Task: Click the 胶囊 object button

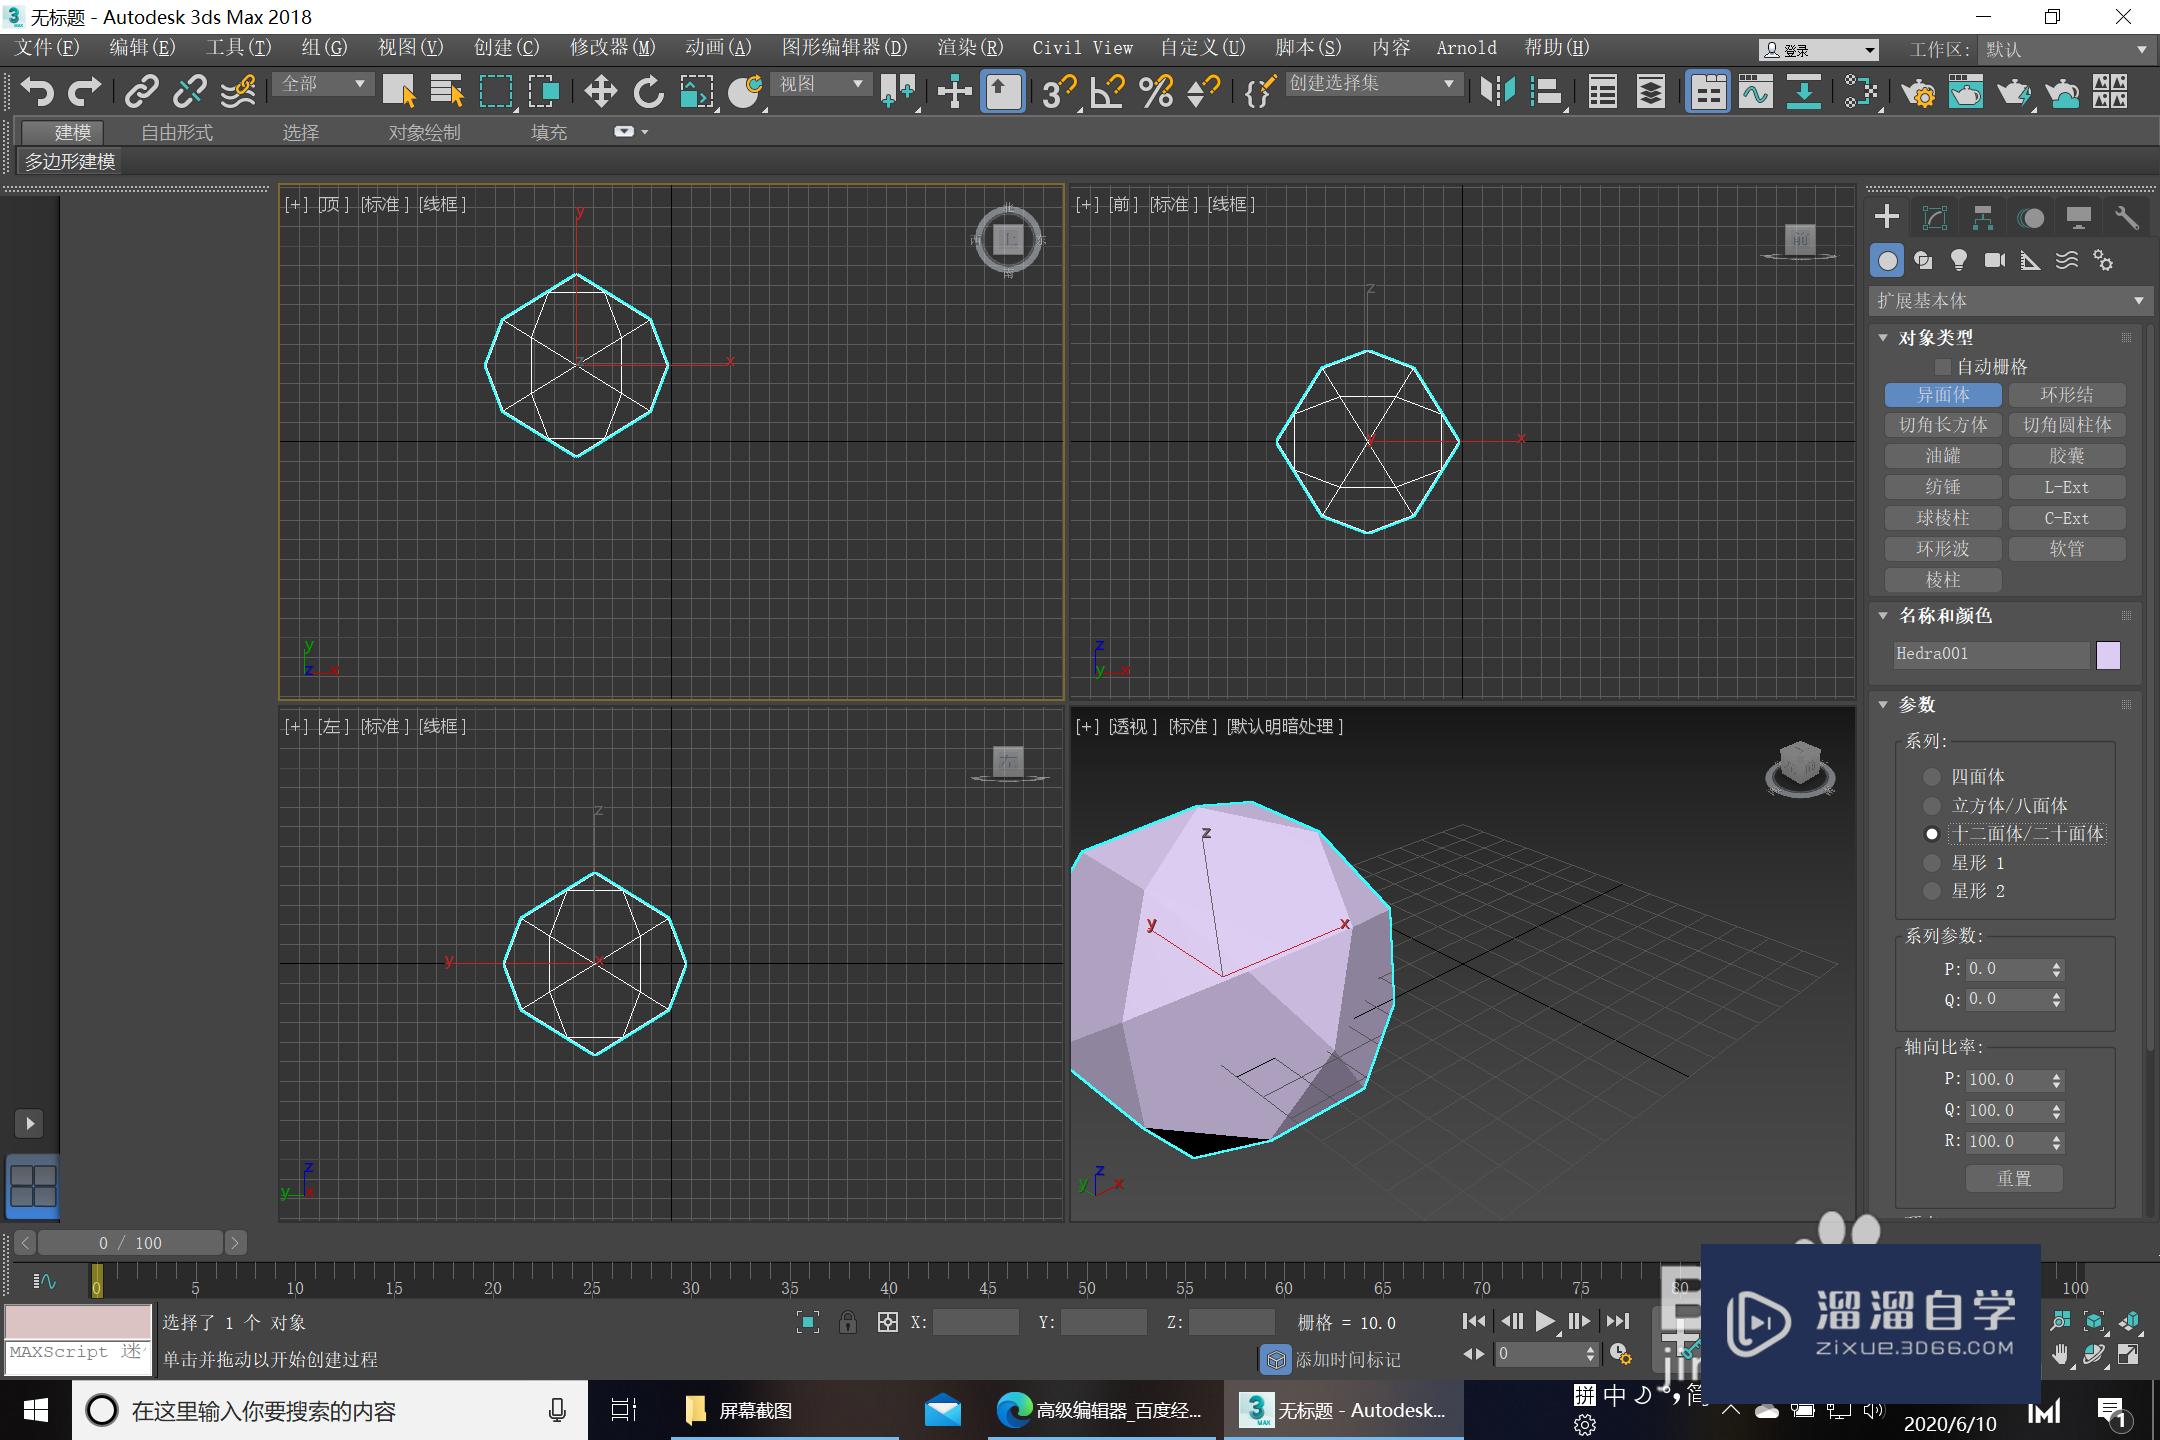Action: coord(2066,457)
